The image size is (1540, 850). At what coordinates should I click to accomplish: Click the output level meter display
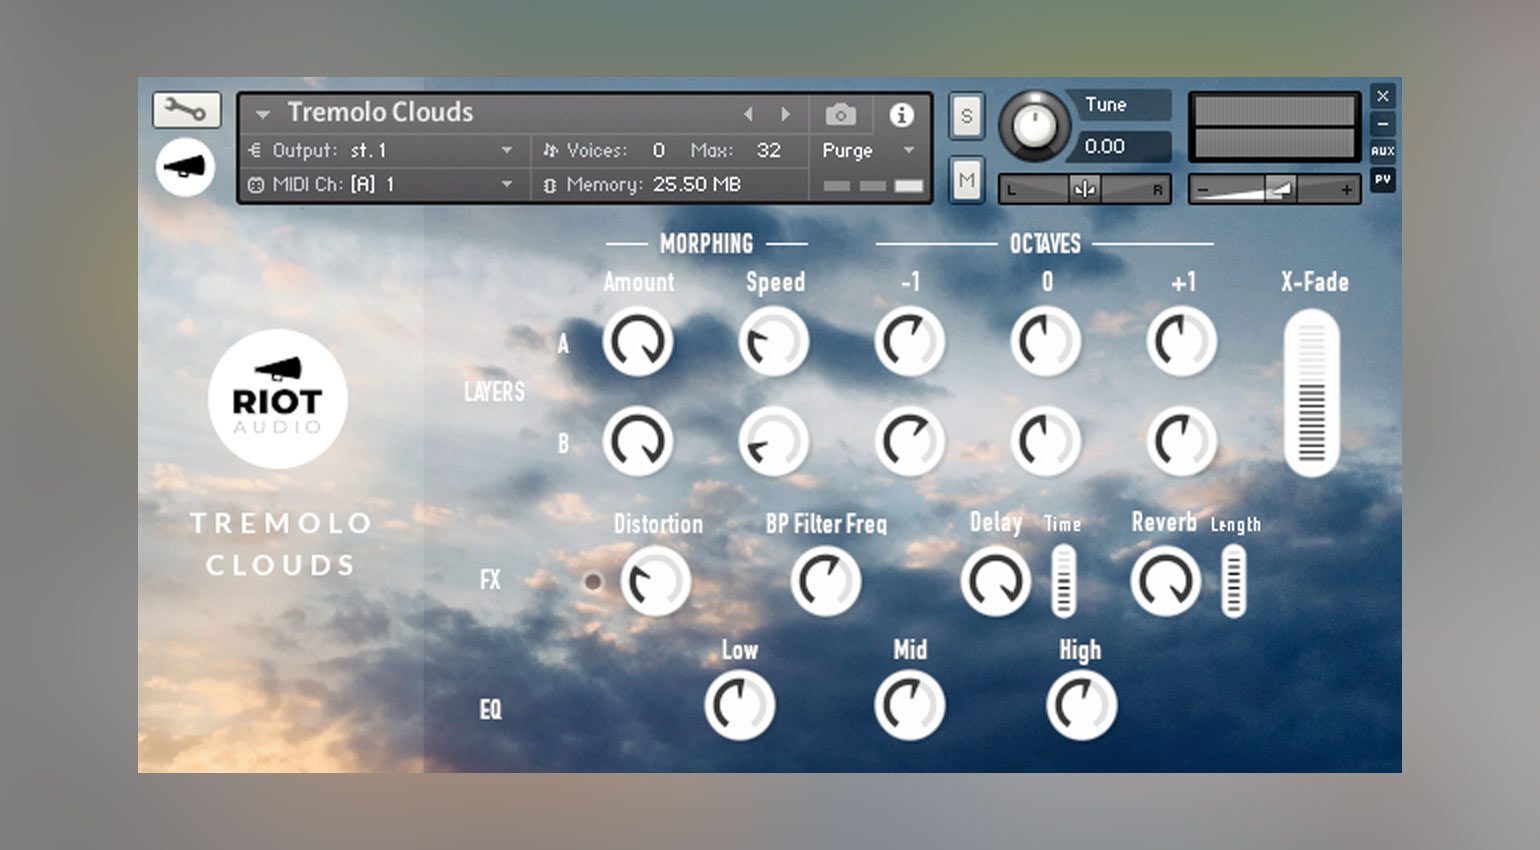[1274, 128]
